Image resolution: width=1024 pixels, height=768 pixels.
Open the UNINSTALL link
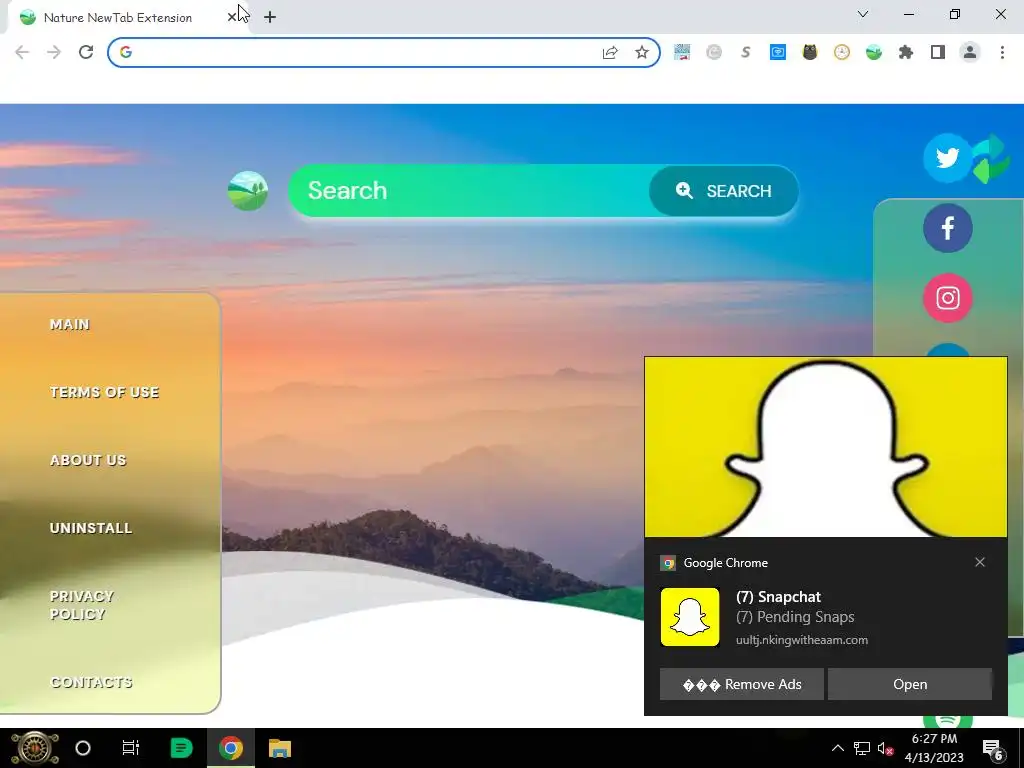click(91, 528)
